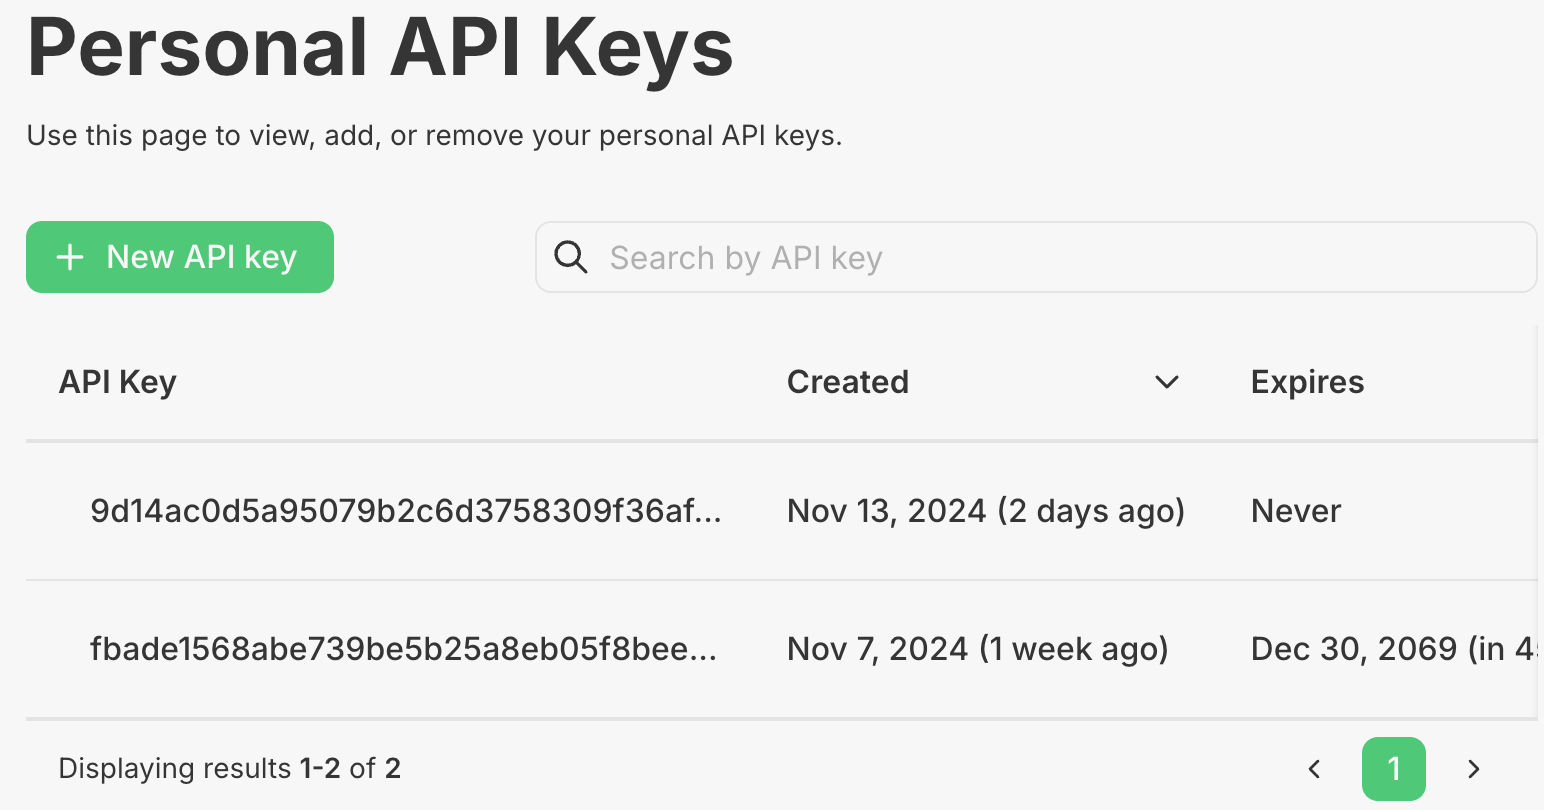Click the plus icon on New API key

tap(70, 258)
